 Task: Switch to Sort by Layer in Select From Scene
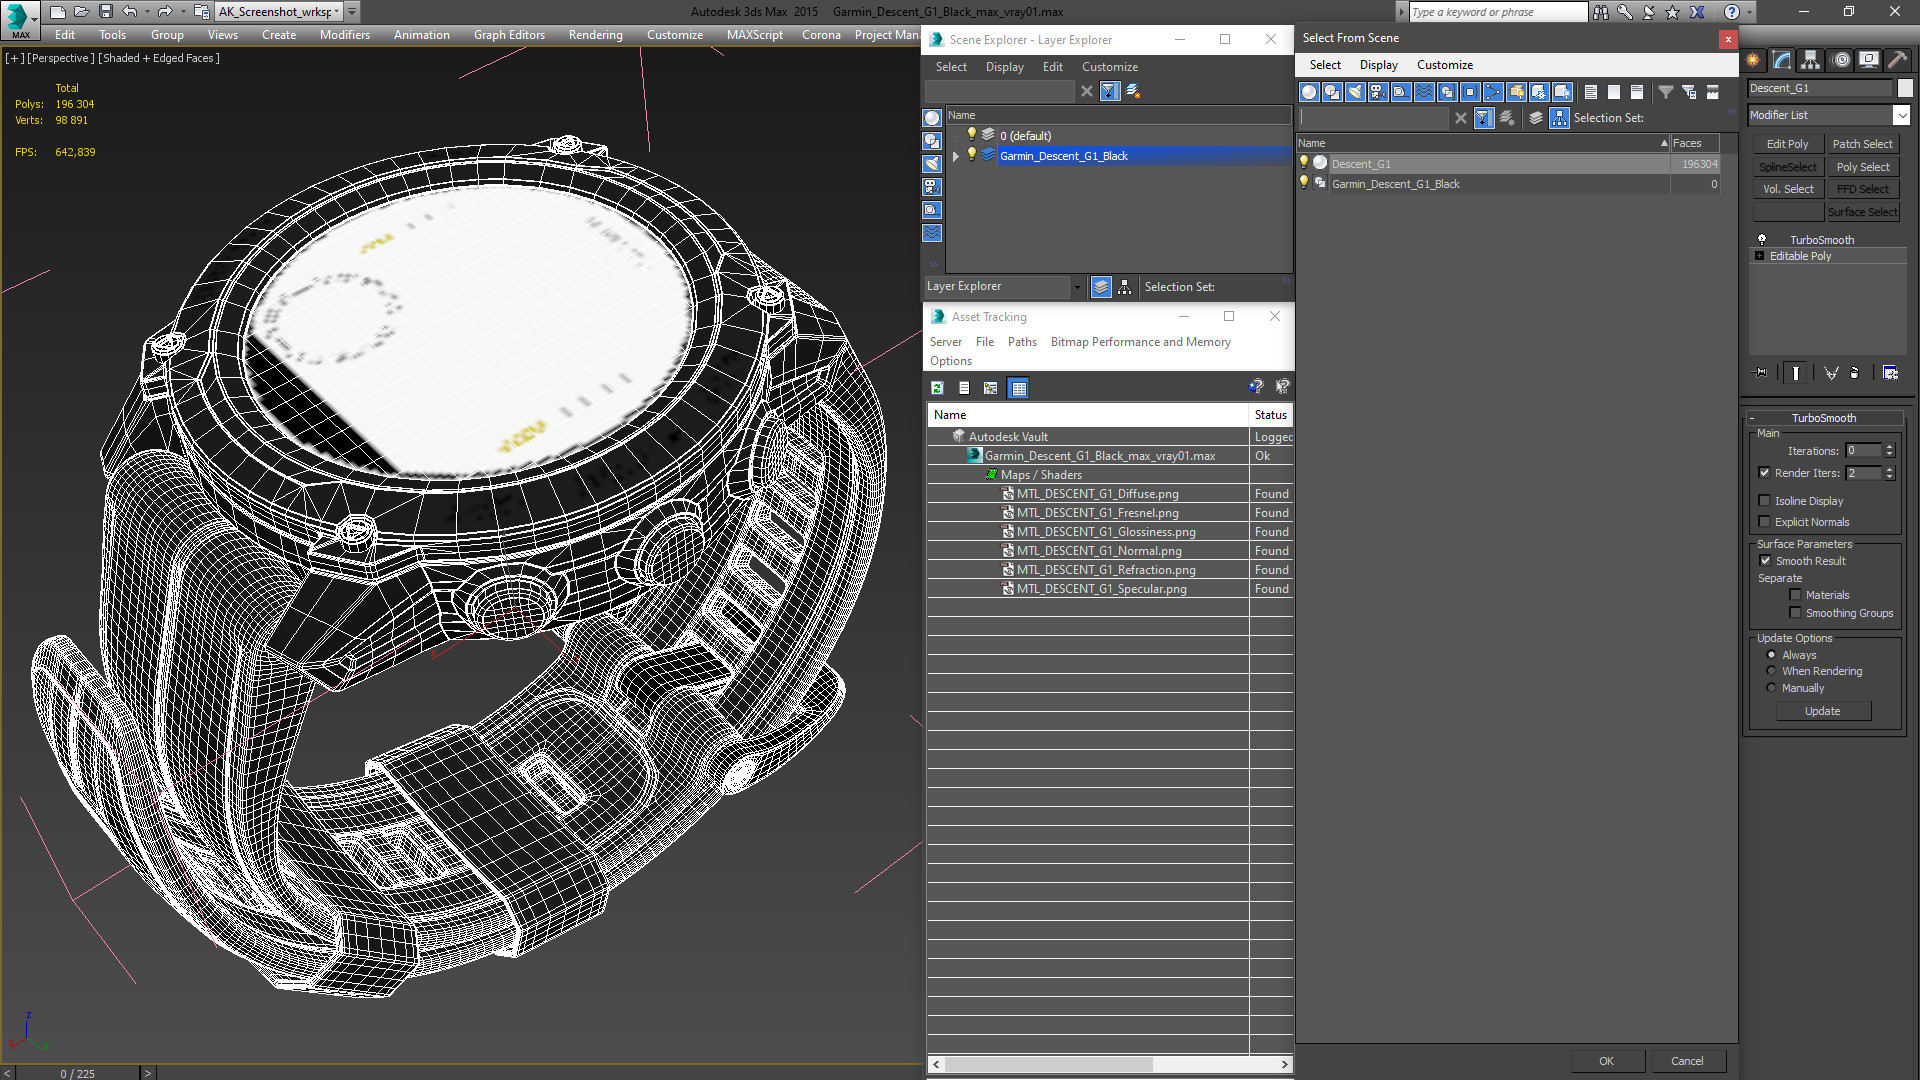1536,118
